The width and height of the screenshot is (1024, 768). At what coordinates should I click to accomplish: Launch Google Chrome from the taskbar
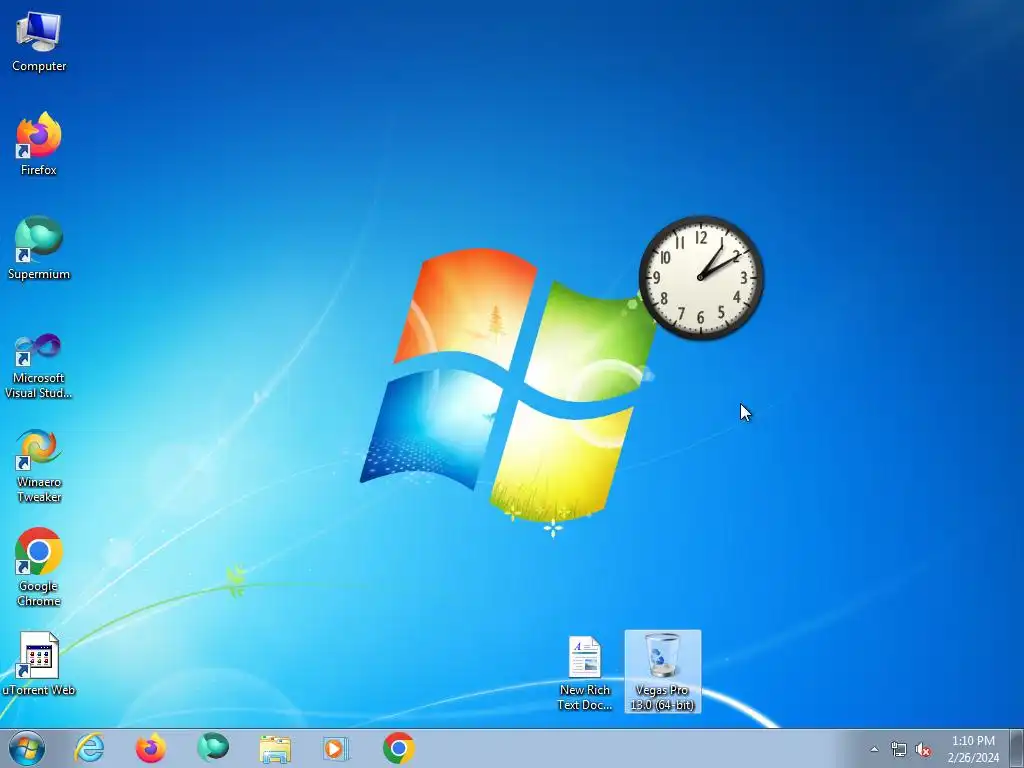[x=398, y=748]
